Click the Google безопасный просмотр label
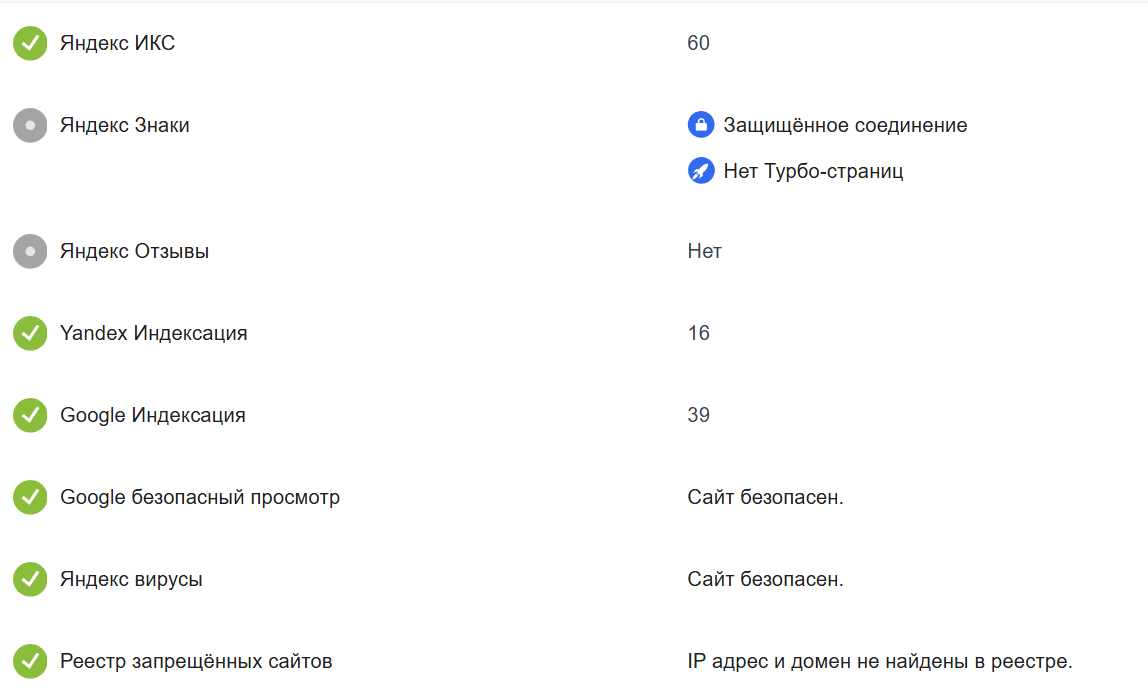1148x700 pixels. tap(200, 497)
